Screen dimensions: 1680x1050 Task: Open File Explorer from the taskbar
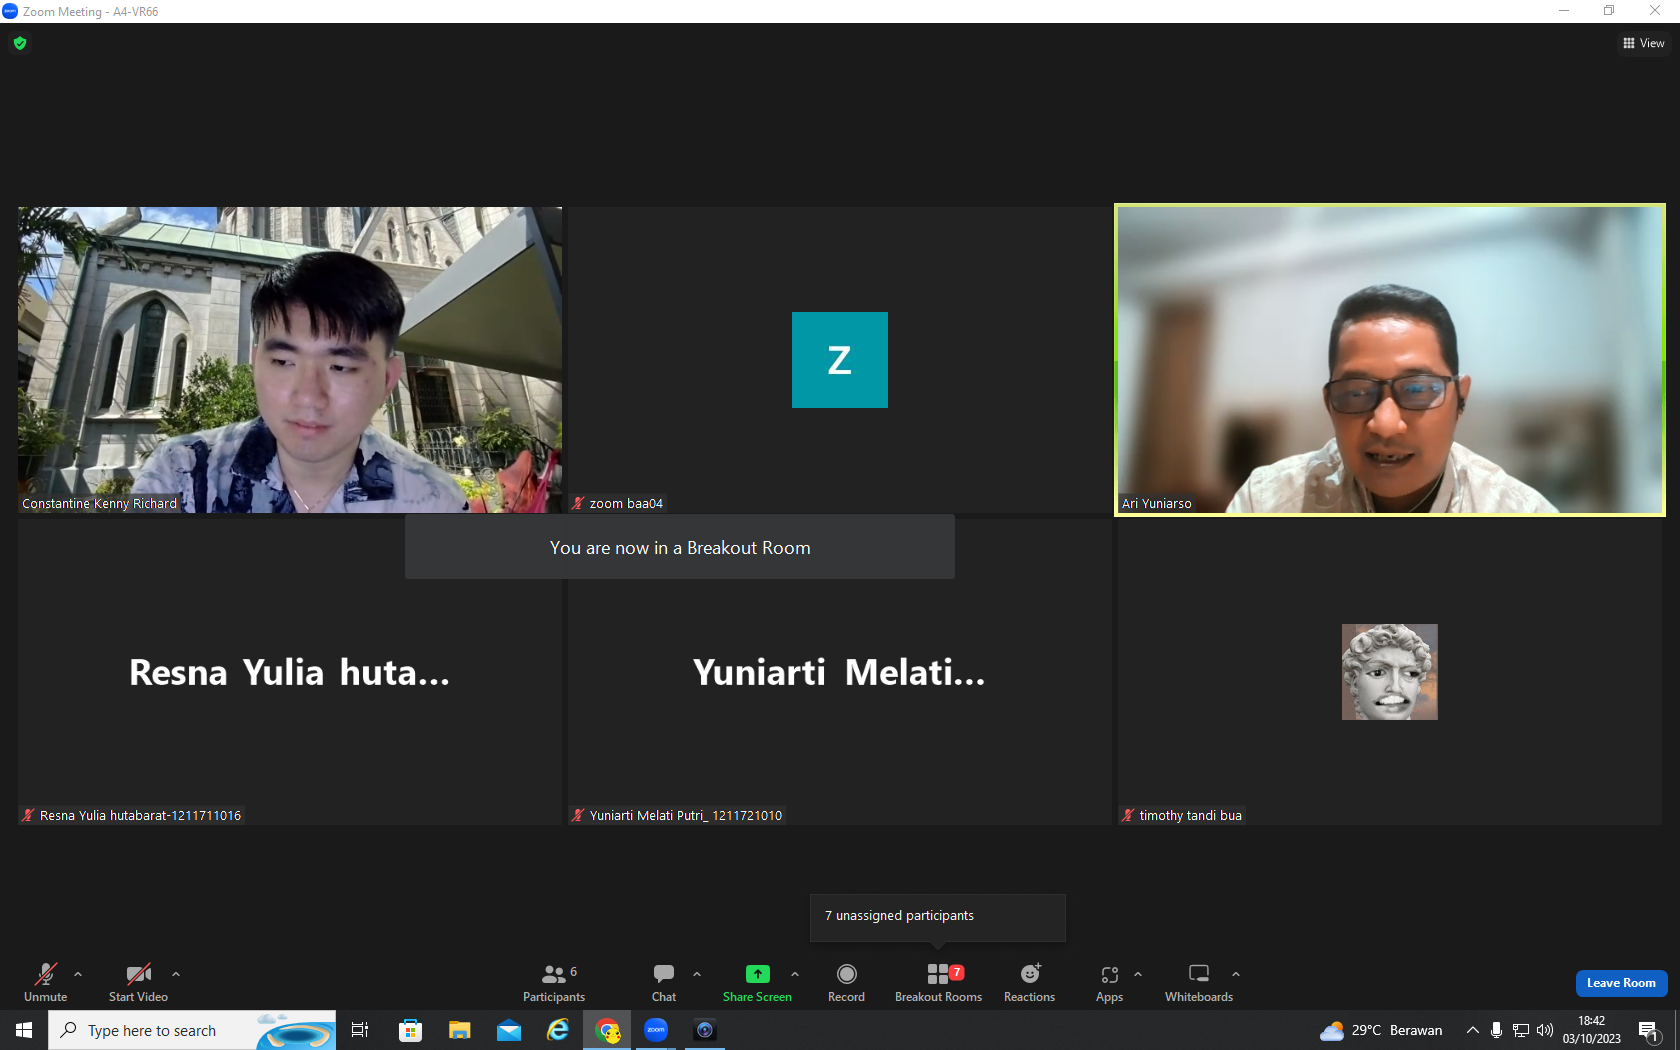tap(459, 1030)
